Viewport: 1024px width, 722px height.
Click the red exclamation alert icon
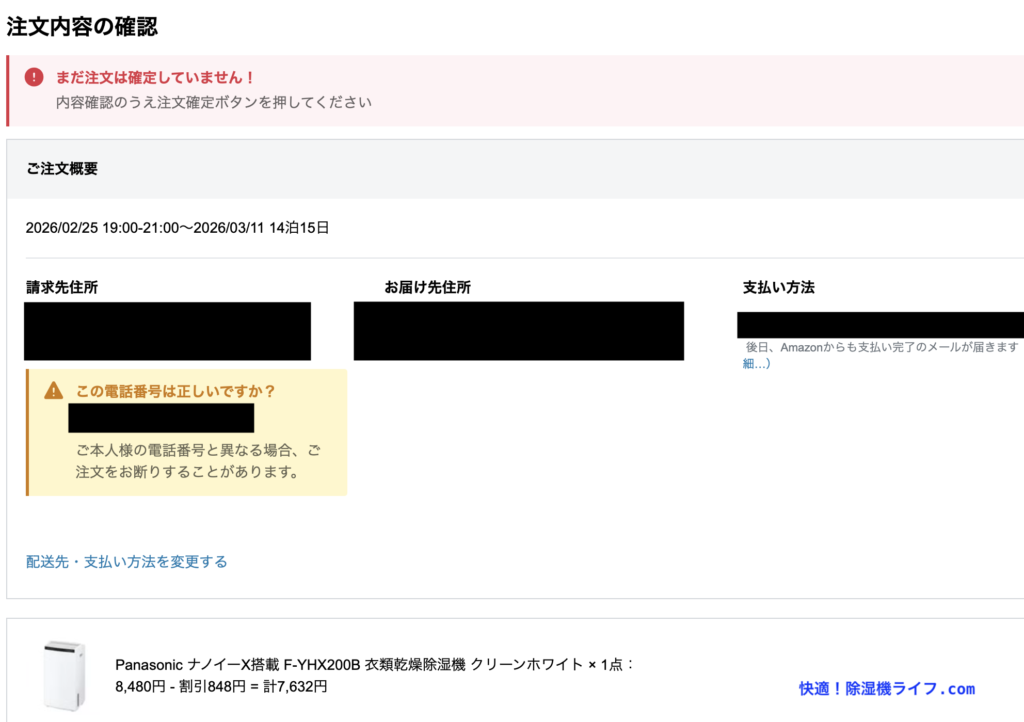[x=34, y=77]
